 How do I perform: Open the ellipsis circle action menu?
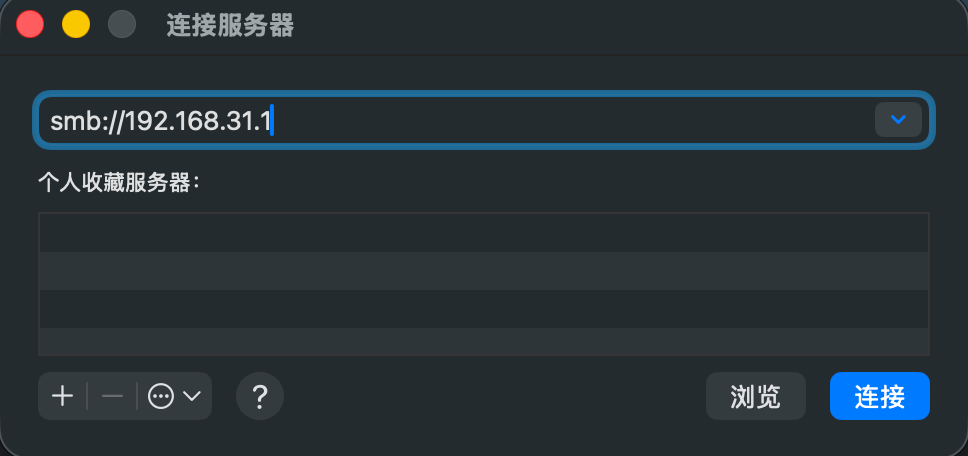[x=161, y=396]
